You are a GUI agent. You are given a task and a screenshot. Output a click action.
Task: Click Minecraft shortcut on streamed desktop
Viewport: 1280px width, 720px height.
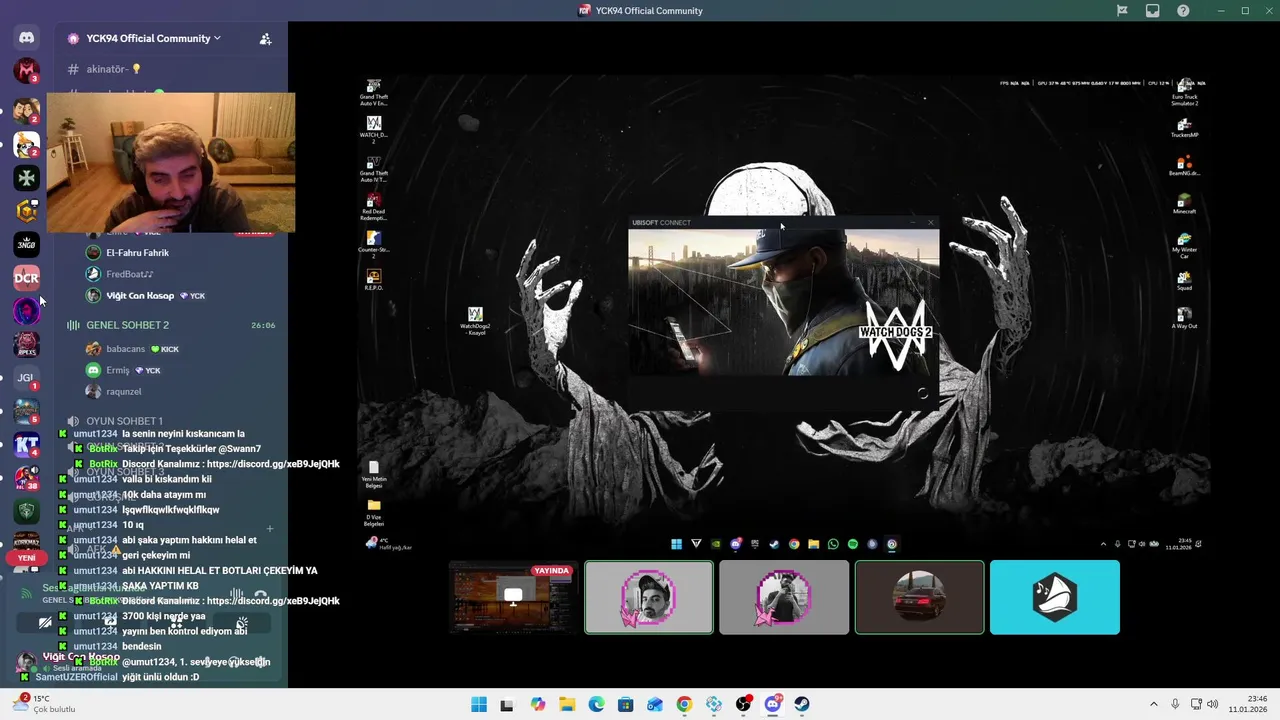[1184, 204]
